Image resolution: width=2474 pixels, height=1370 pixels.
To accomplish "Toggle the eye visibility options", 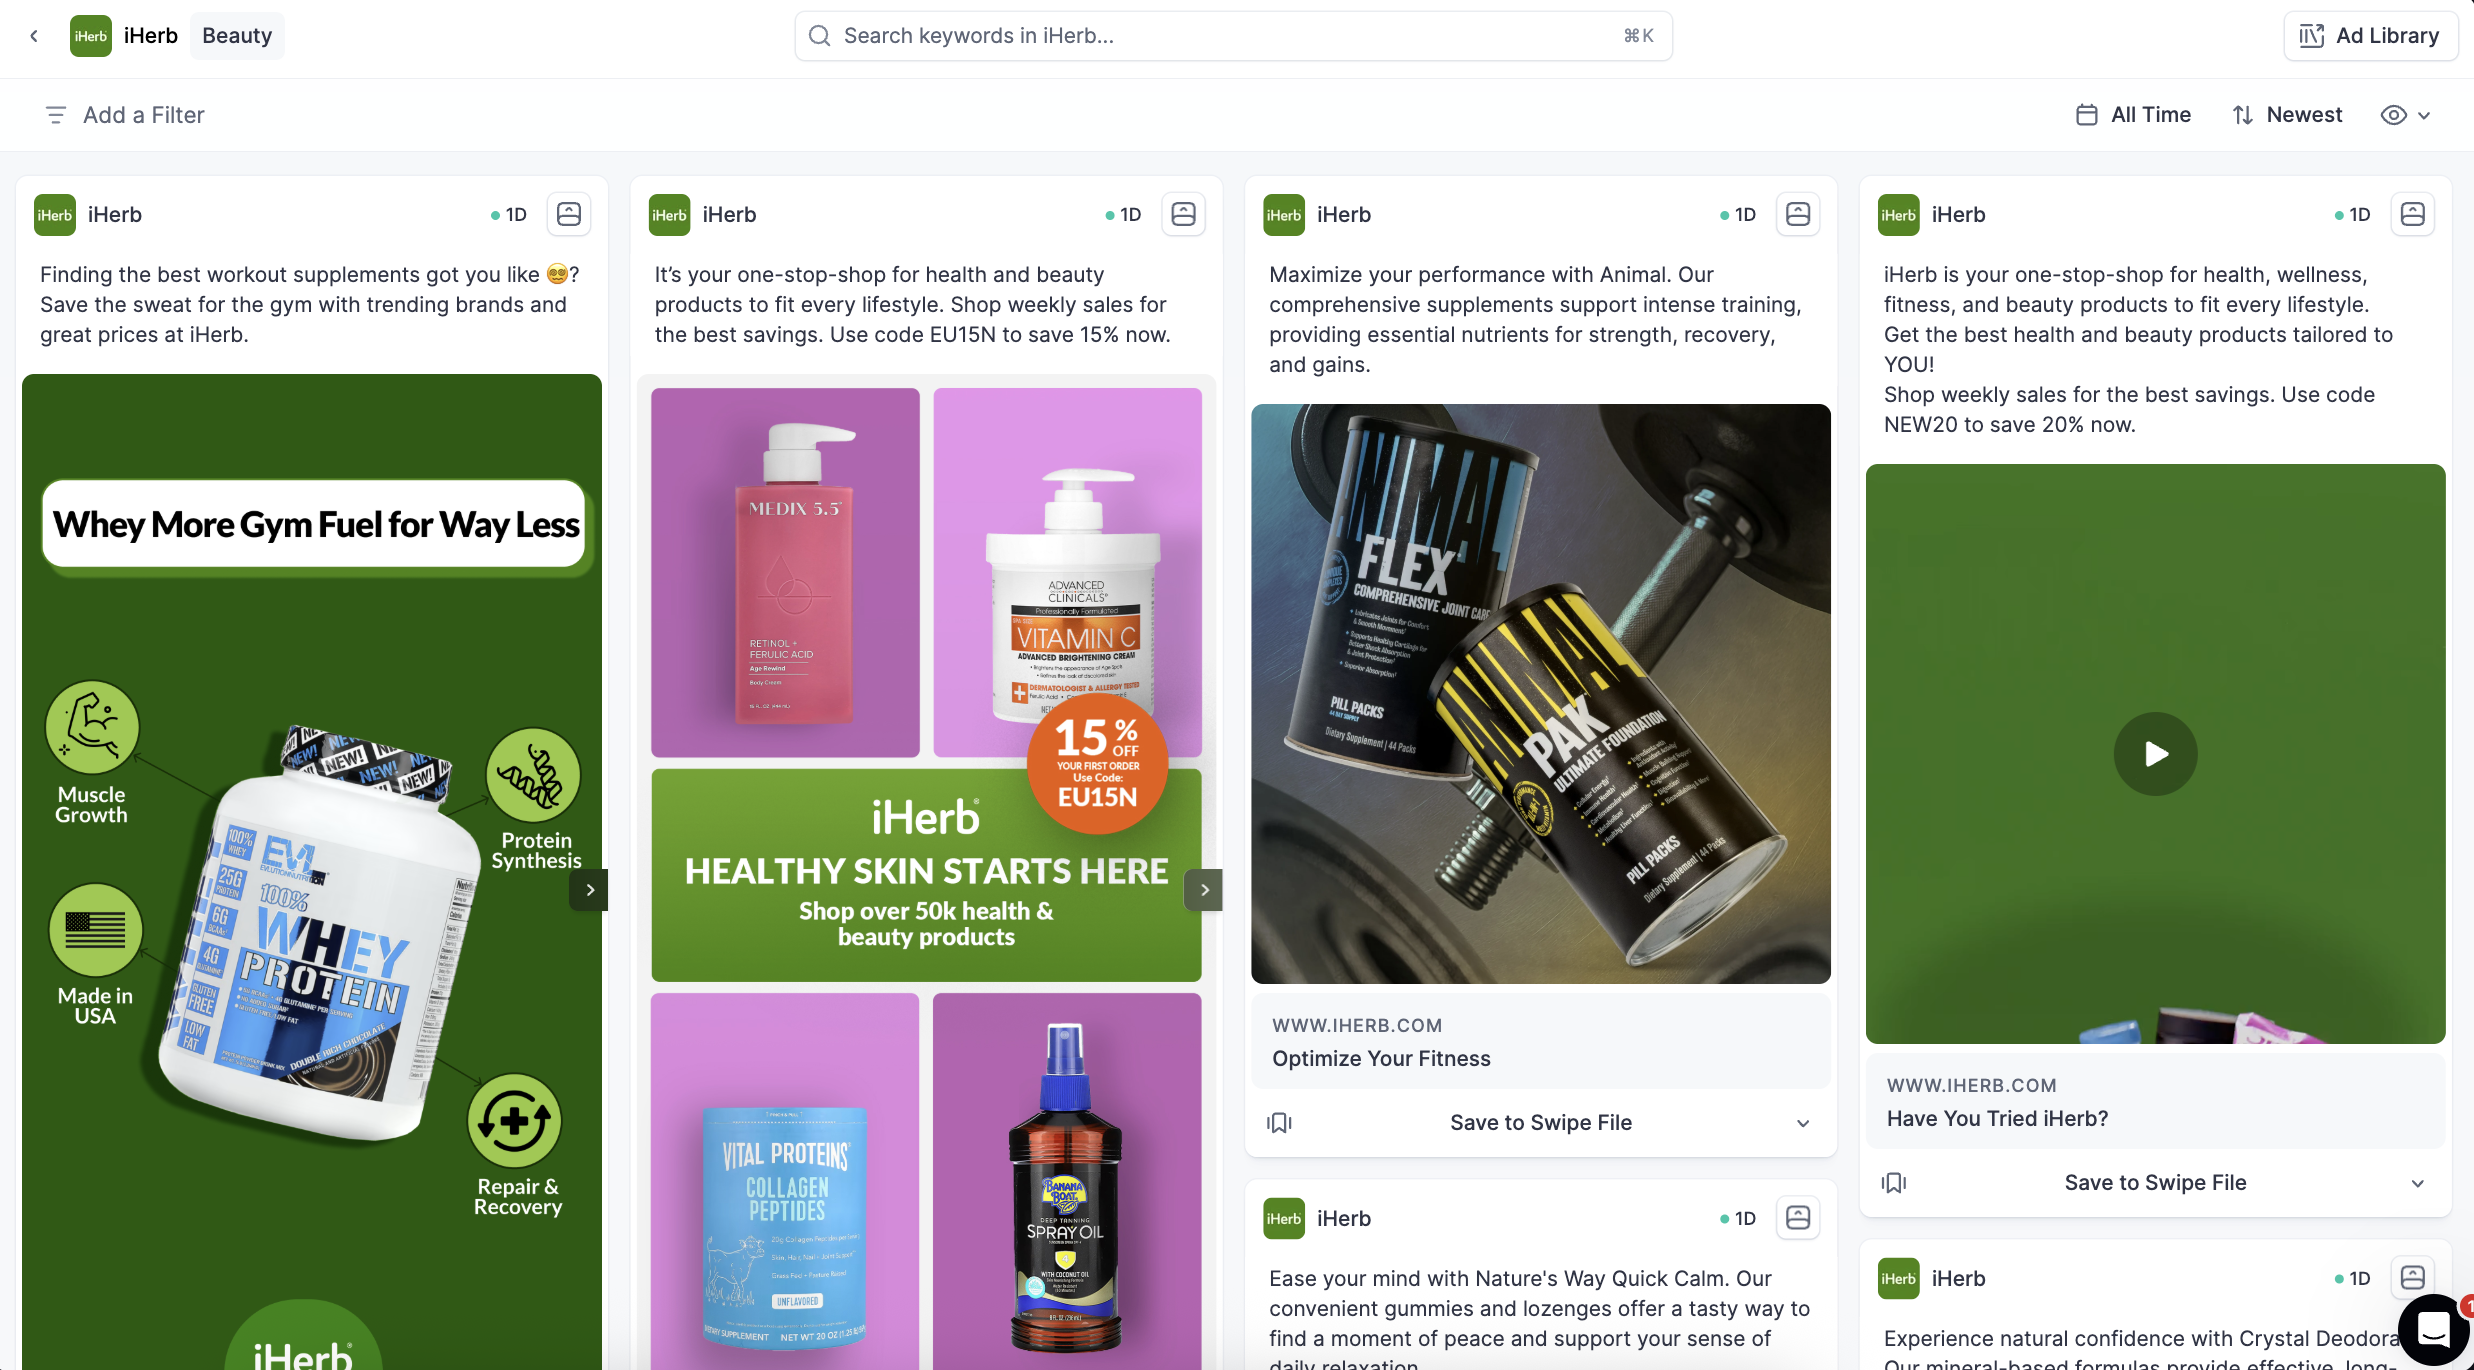I will 2405,115.
